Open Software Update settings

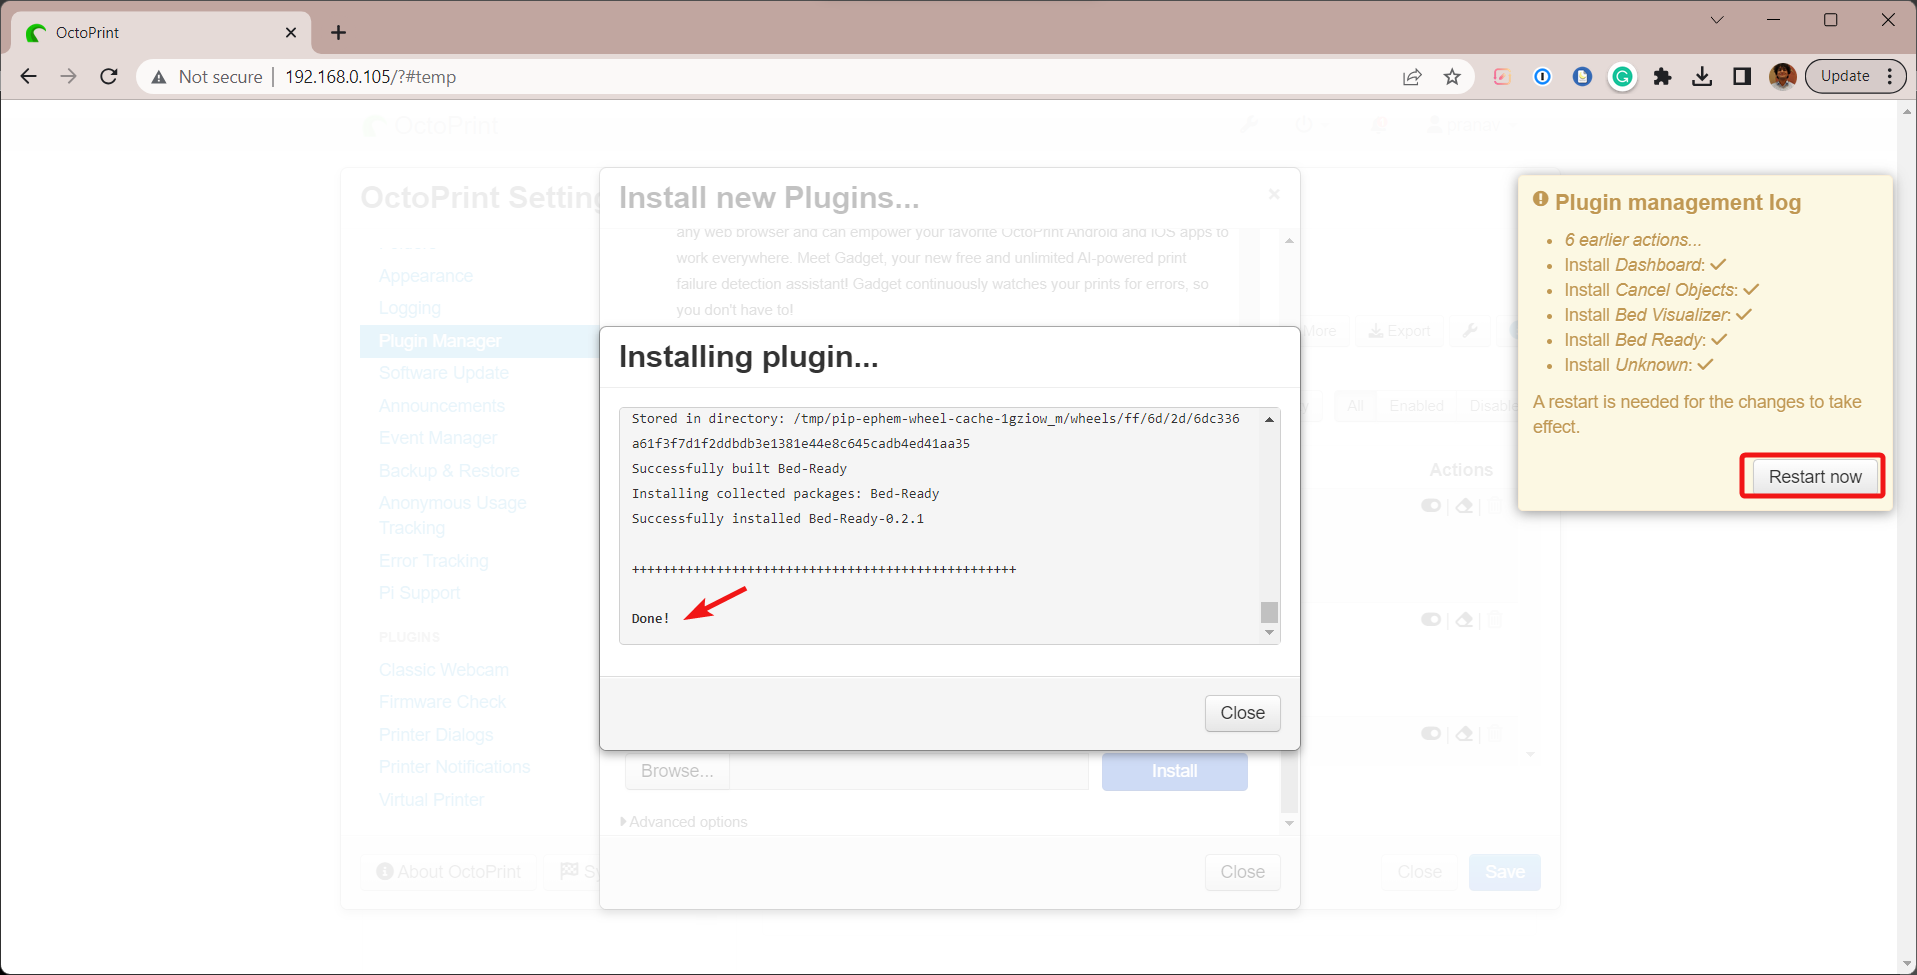pyautogui.click(x=444, y=373)
